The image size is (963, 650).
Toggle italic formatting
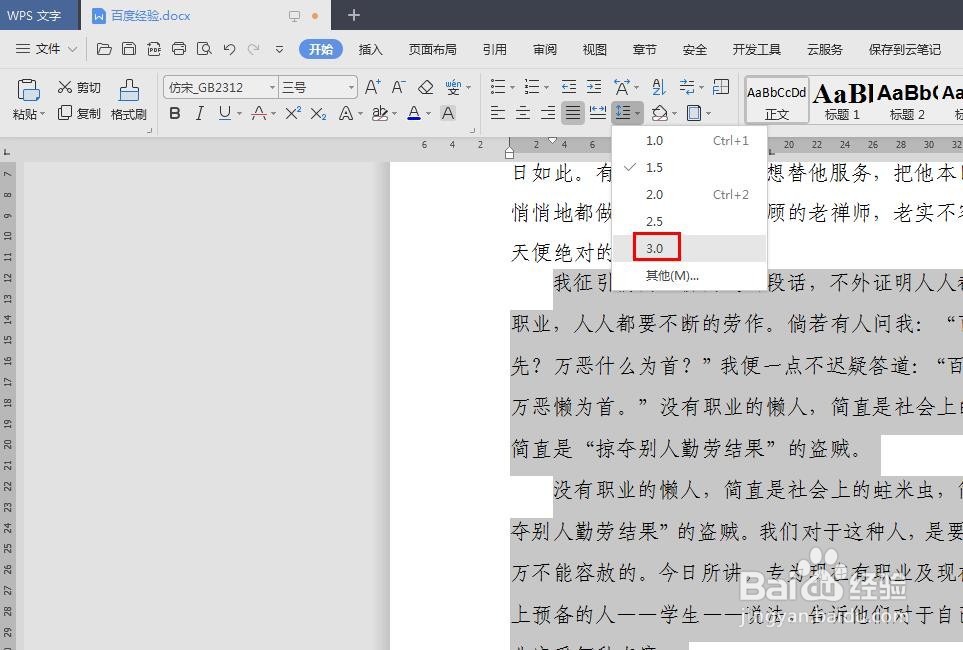(x=199, y=112)
